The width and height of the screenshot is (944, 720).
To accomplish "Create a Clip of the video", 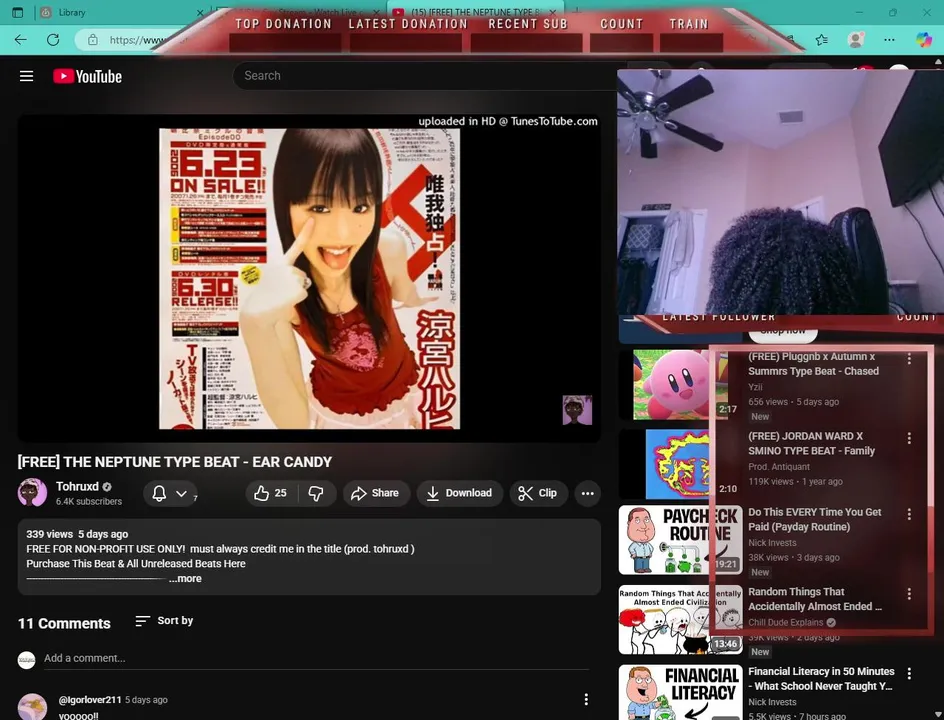I will [x=538, y=493].
